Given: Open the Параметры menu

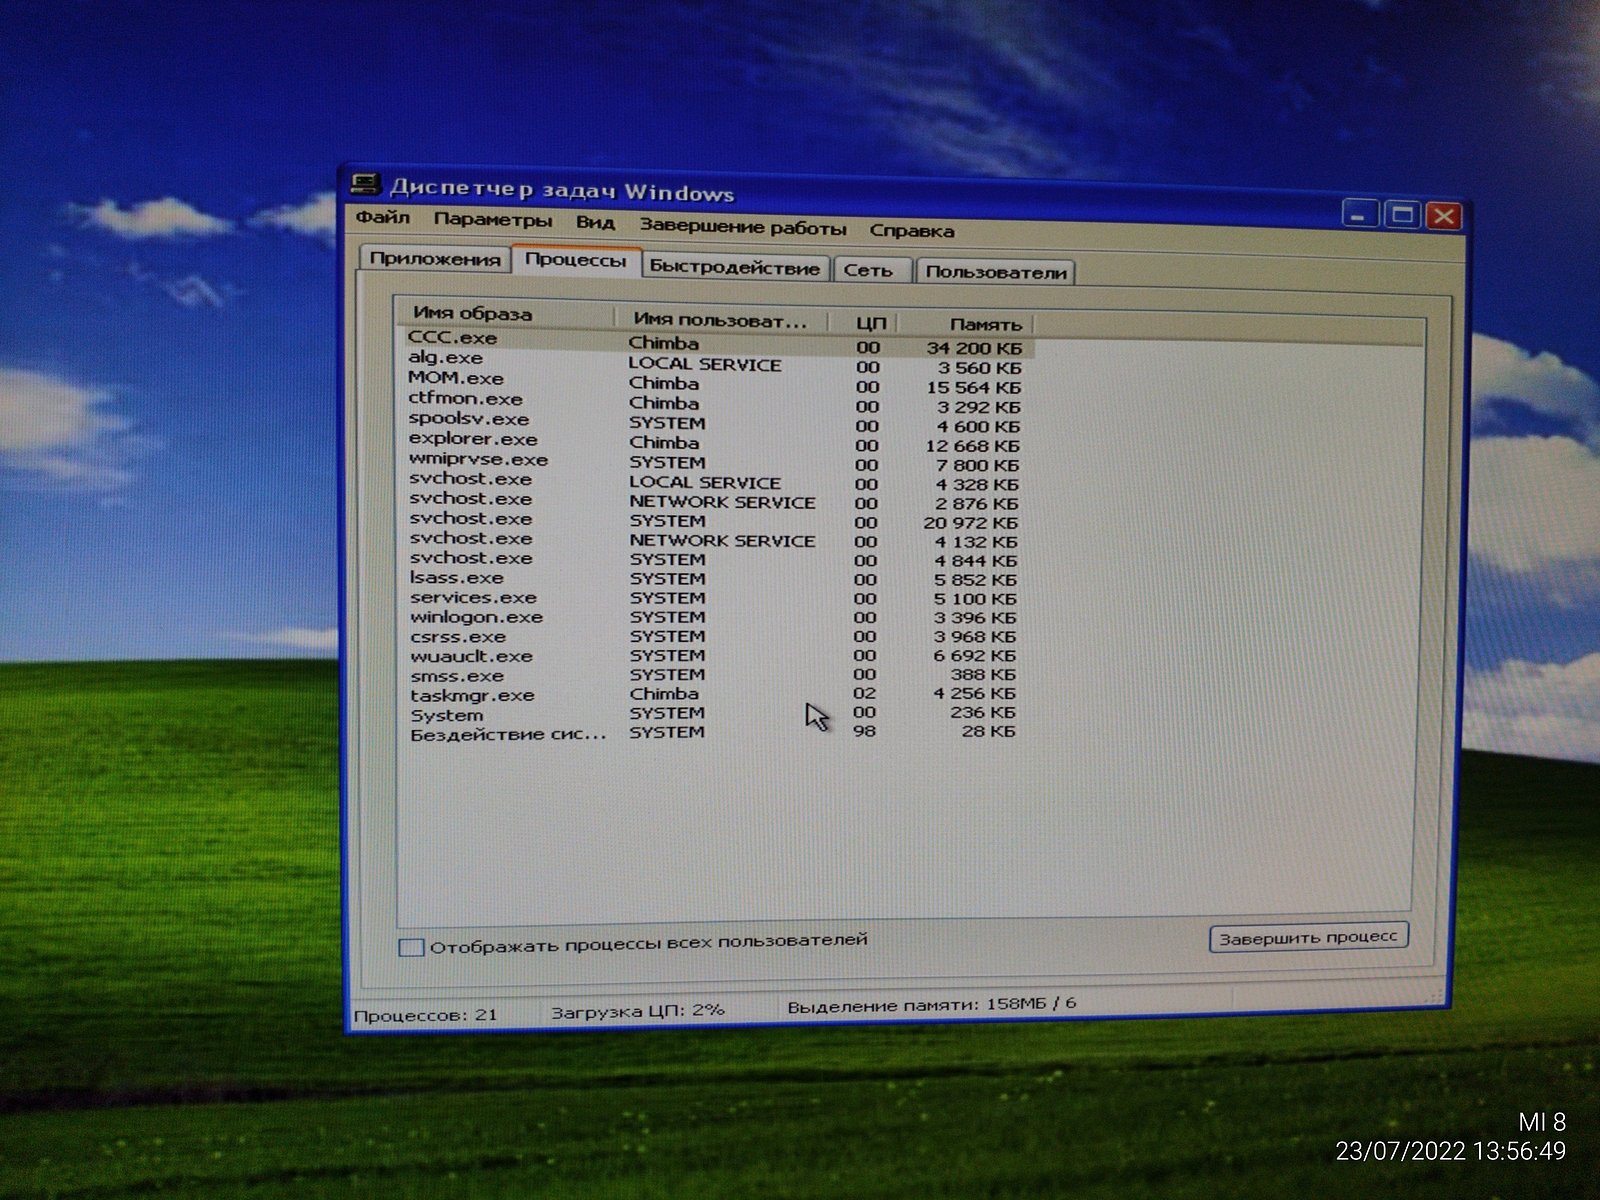Looking at the screenshot, I should coord(493,220).
